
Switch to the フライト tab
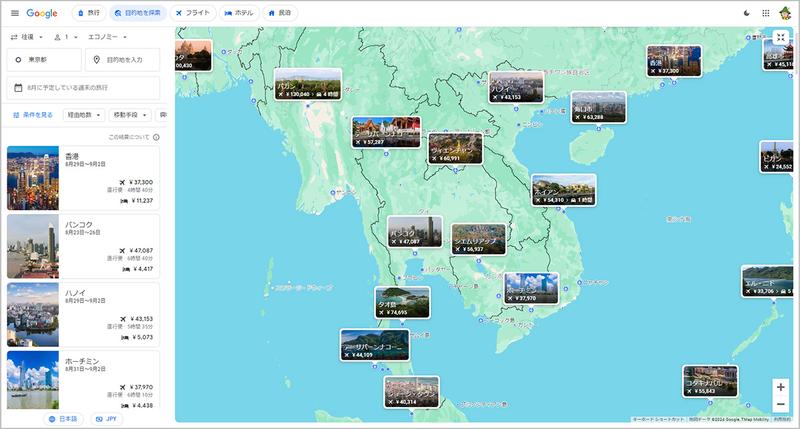(193, 13)
